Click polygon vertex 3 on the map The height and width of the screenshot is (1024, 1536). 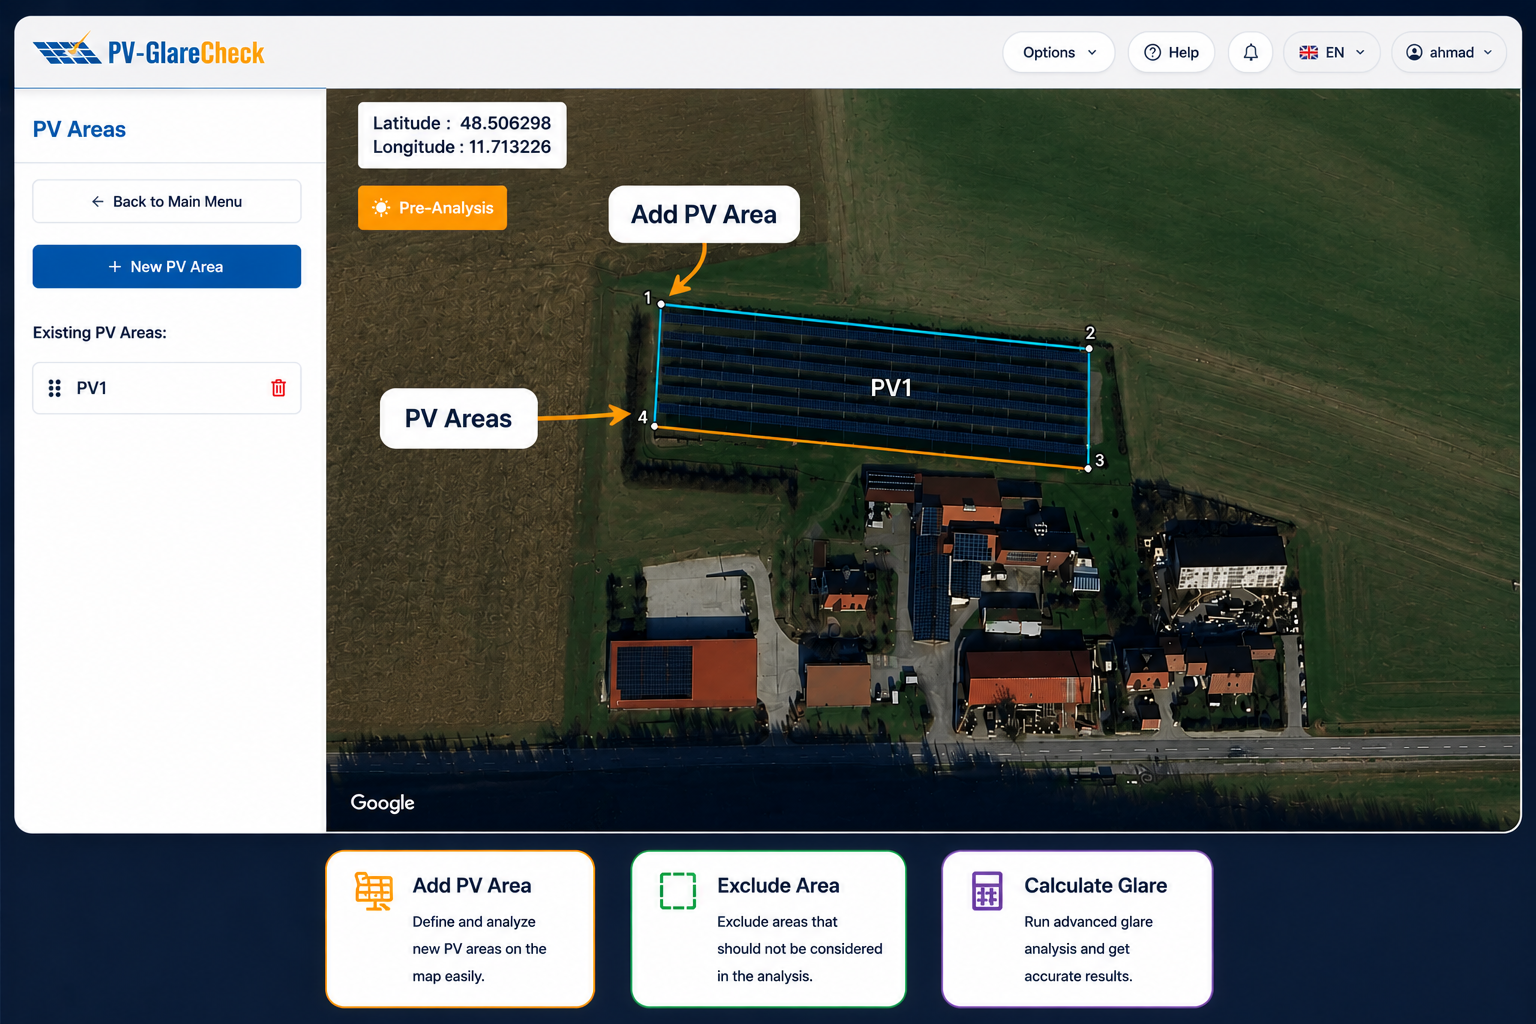(x=1088, y=468)
